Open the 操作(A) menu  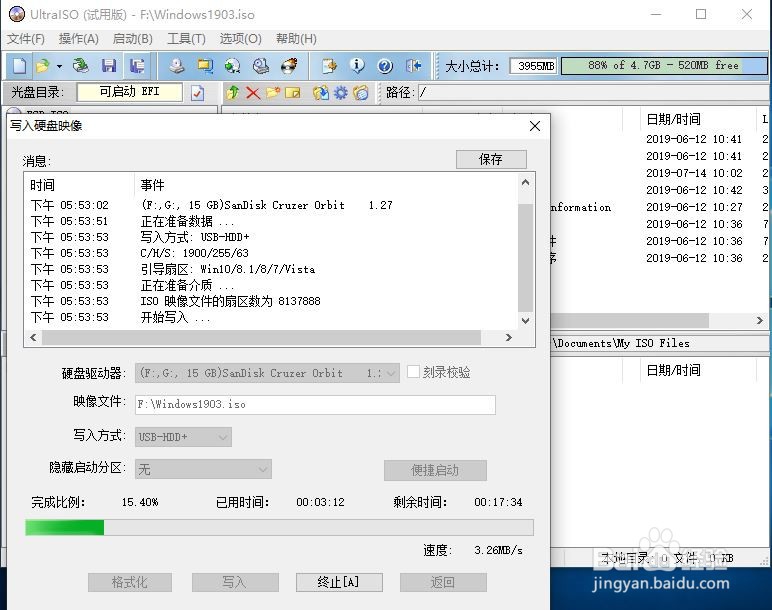(79, 39)
